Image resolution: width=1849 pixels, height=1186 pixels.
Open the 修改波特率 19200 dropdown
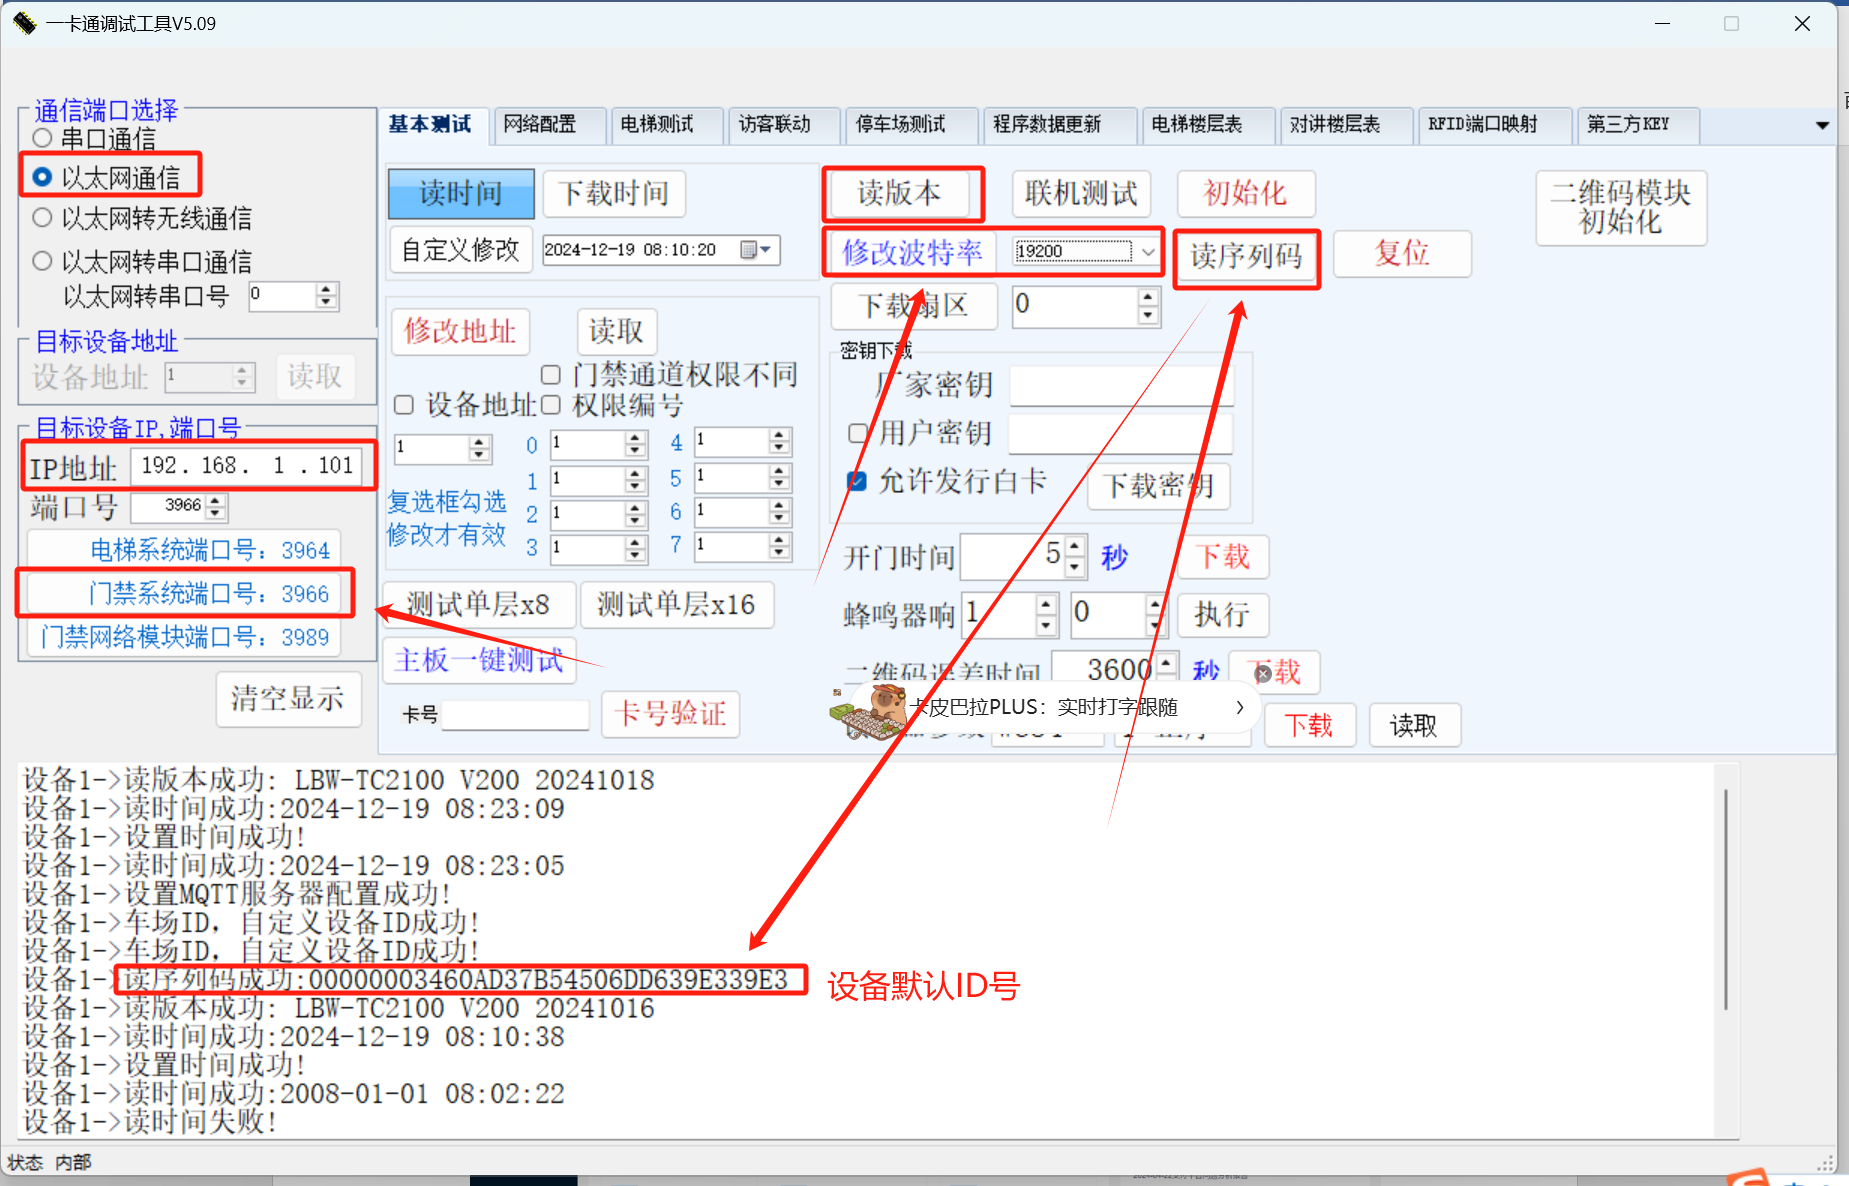pyautogui.click(x=1148, y=252)
